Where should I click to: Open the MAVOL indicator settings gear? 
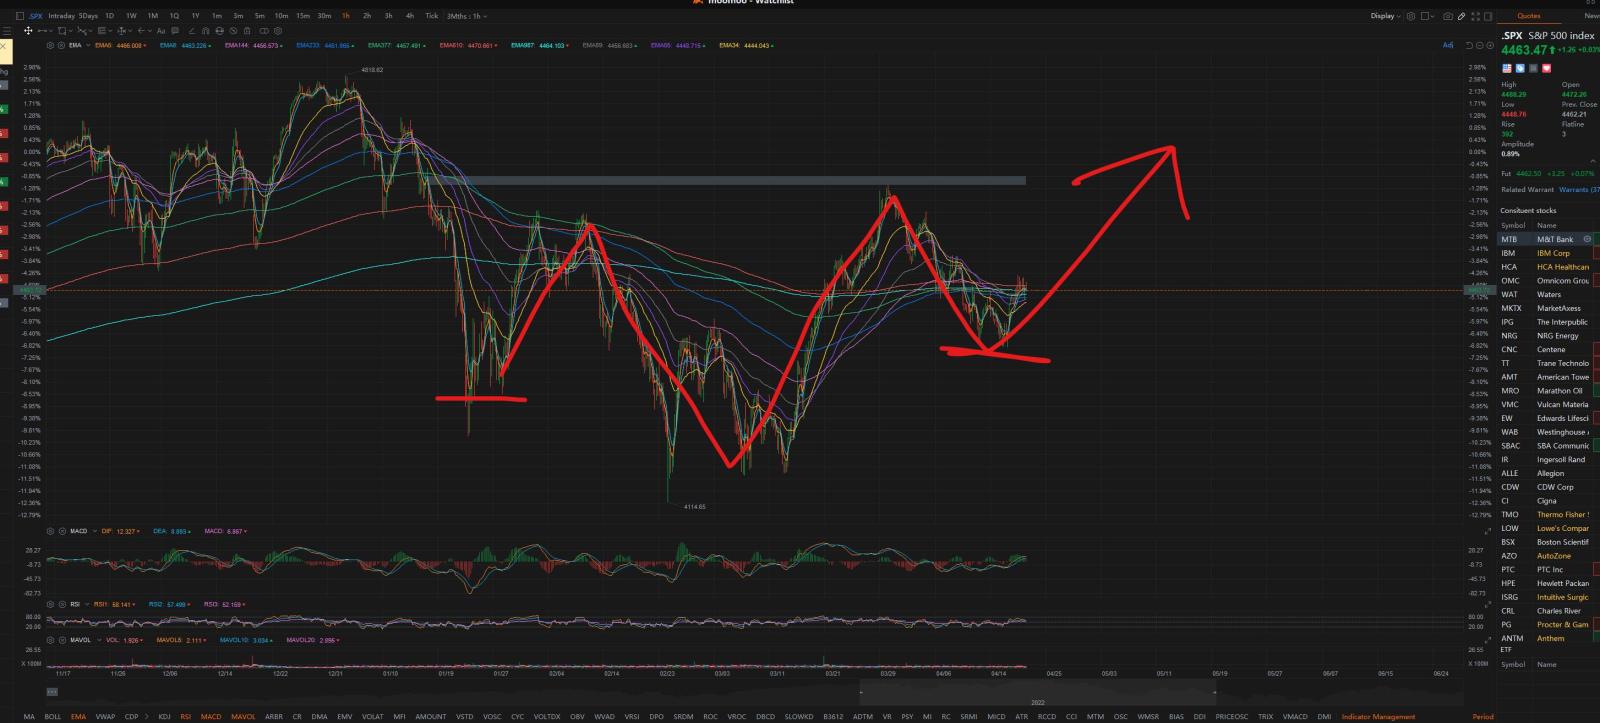[x=50, y=640]
